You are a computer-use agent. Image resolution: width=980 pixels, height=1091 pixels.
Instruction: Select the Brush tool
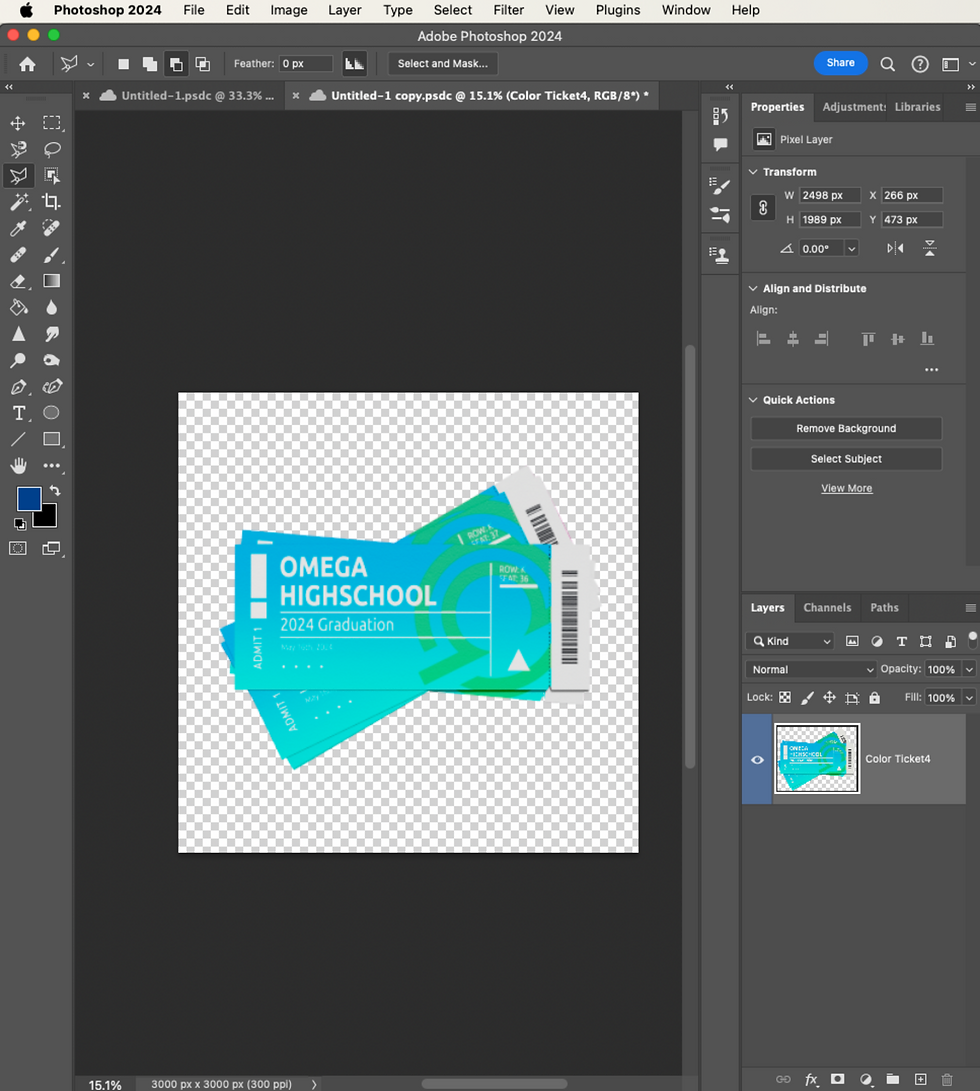tap(52, 255)
